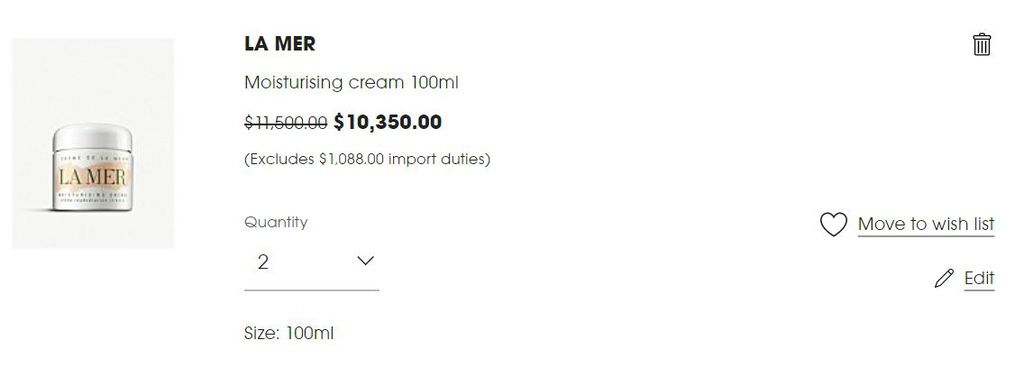
Task: Open the Move to wish list link
Action: [926, 224]
